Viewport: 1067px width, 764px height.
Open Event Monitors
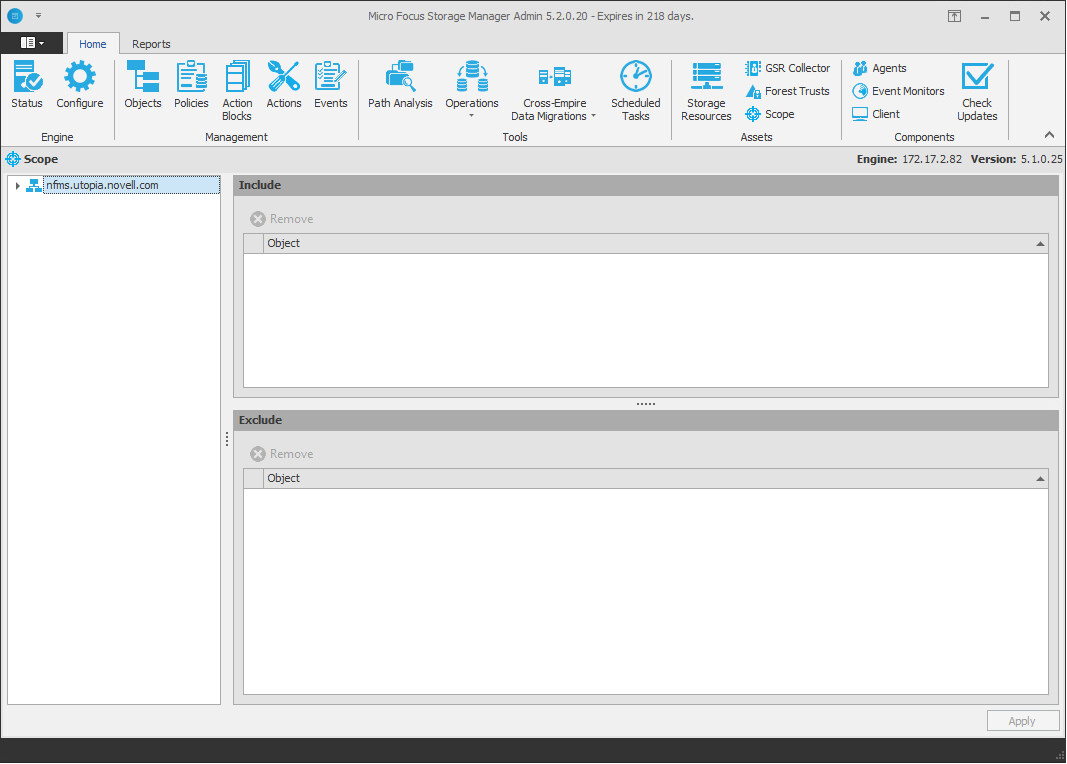tap(898, 91)
